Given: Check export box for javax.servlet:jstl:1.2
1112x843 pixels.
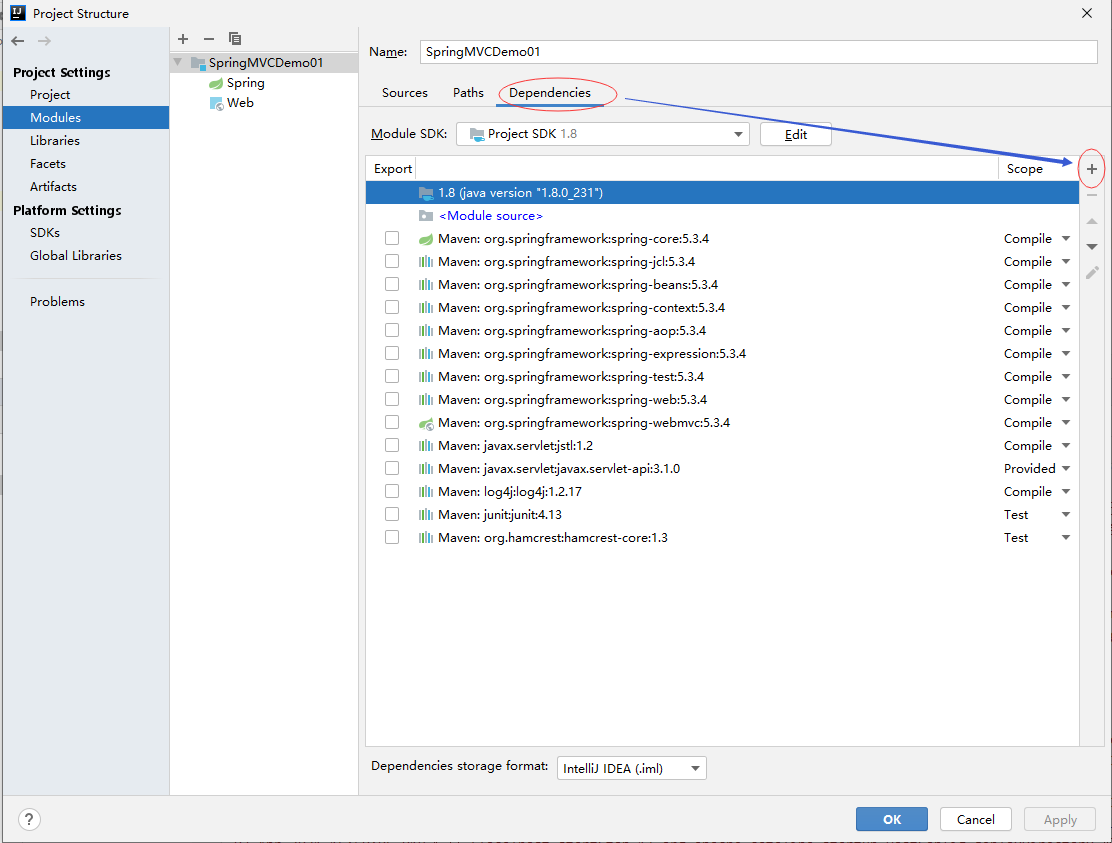Looking at the screenshot, I should (x=392, y=446).
